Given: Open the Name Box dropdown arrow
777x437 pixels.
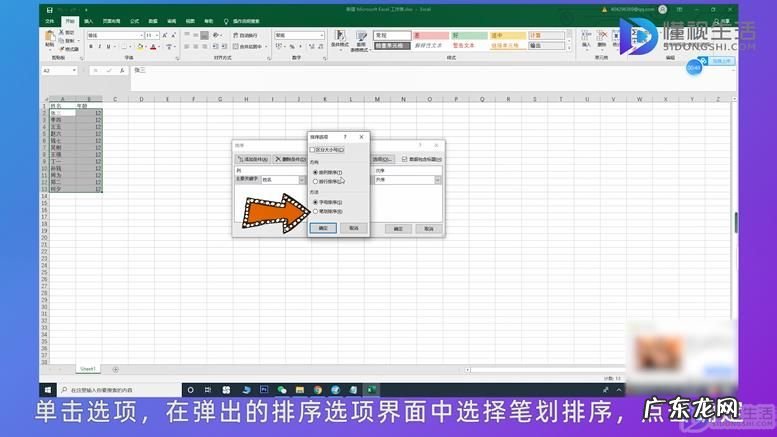Looking at the screenshot, I should point(74,71).
